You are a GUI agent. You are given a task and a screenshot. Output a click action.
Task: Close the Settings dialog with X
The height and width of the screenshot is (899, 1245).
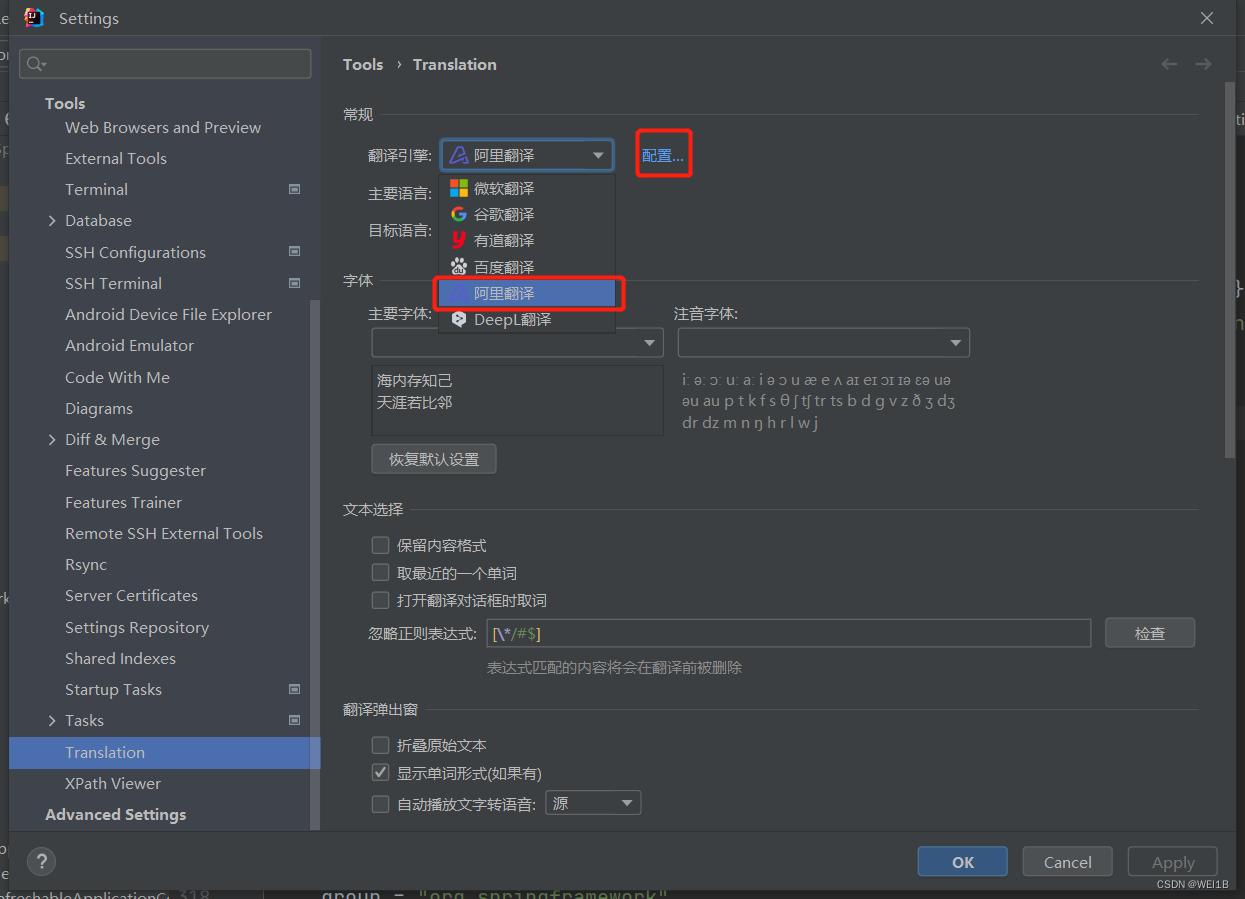point(1207,18)
